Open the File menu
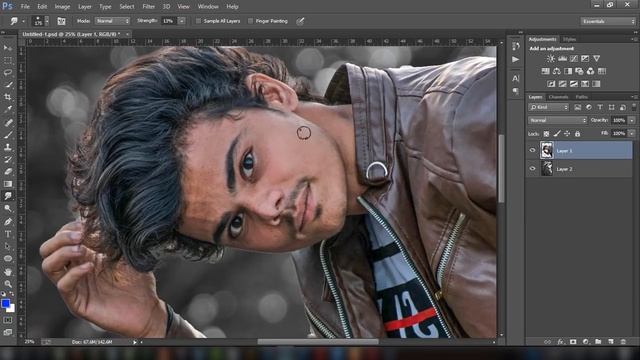640x360 pixels. 25,7
